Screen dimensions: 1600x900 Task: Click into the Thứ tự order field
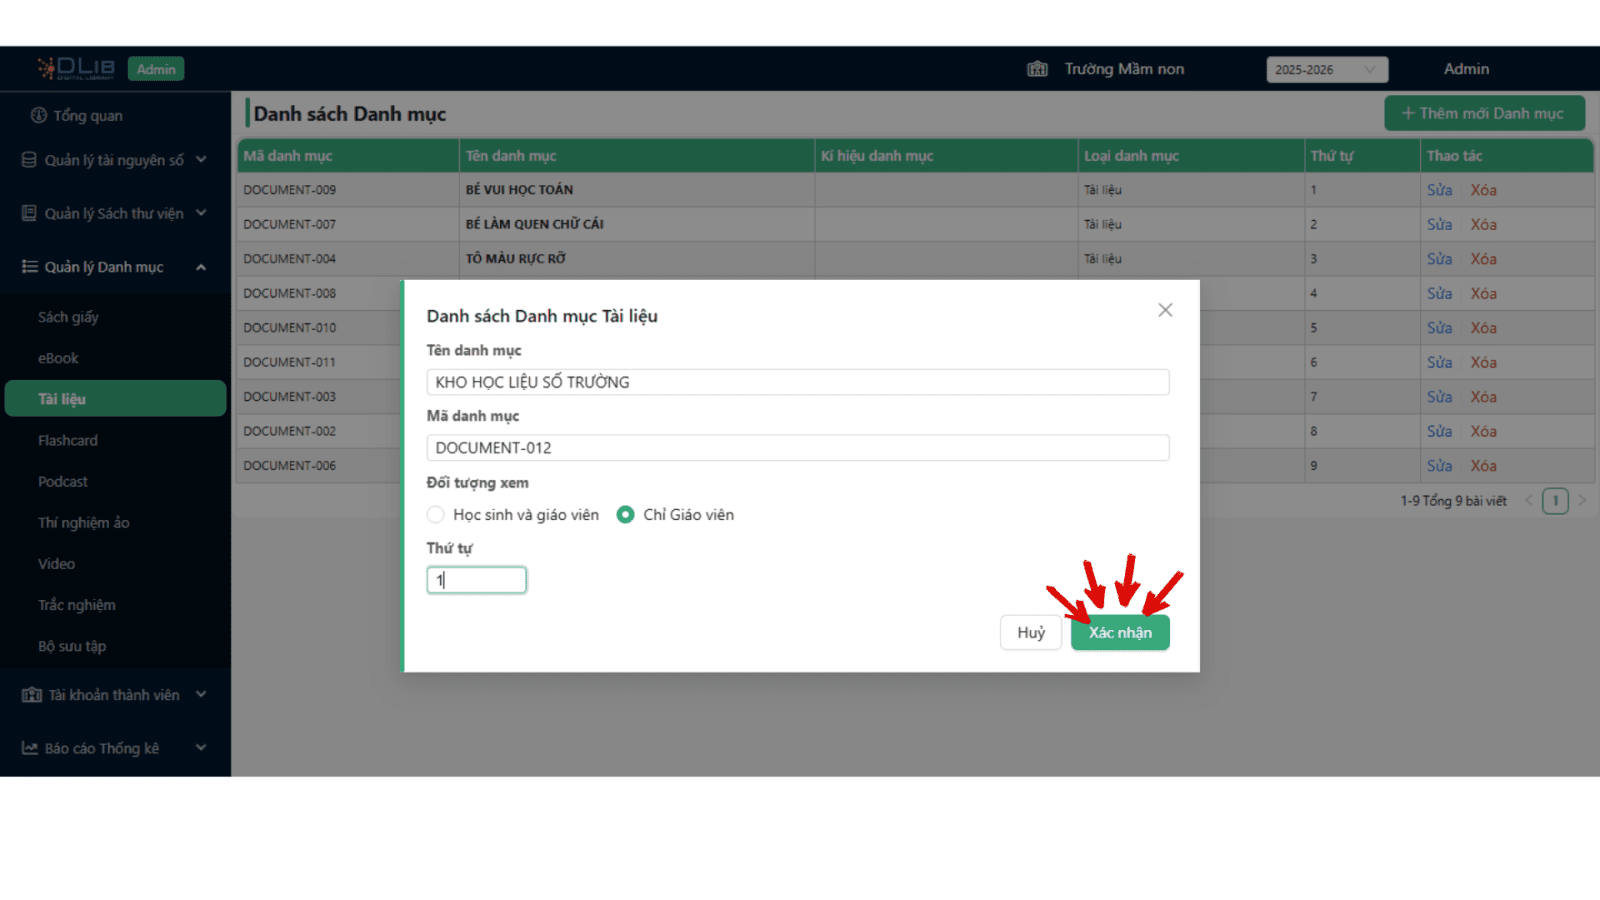[477, 580]
